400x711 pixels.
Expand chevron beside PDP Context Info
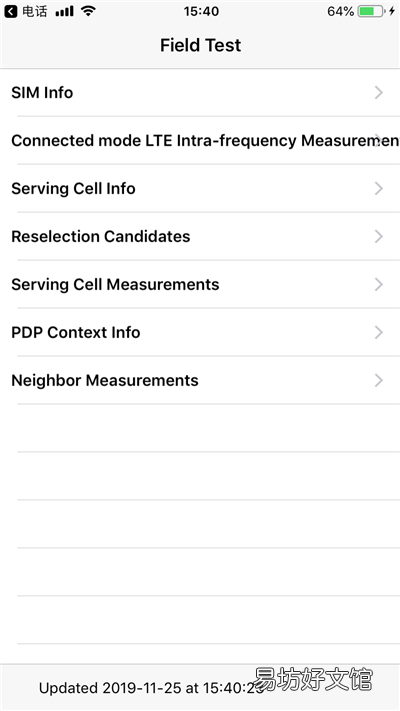pos(379,332)
